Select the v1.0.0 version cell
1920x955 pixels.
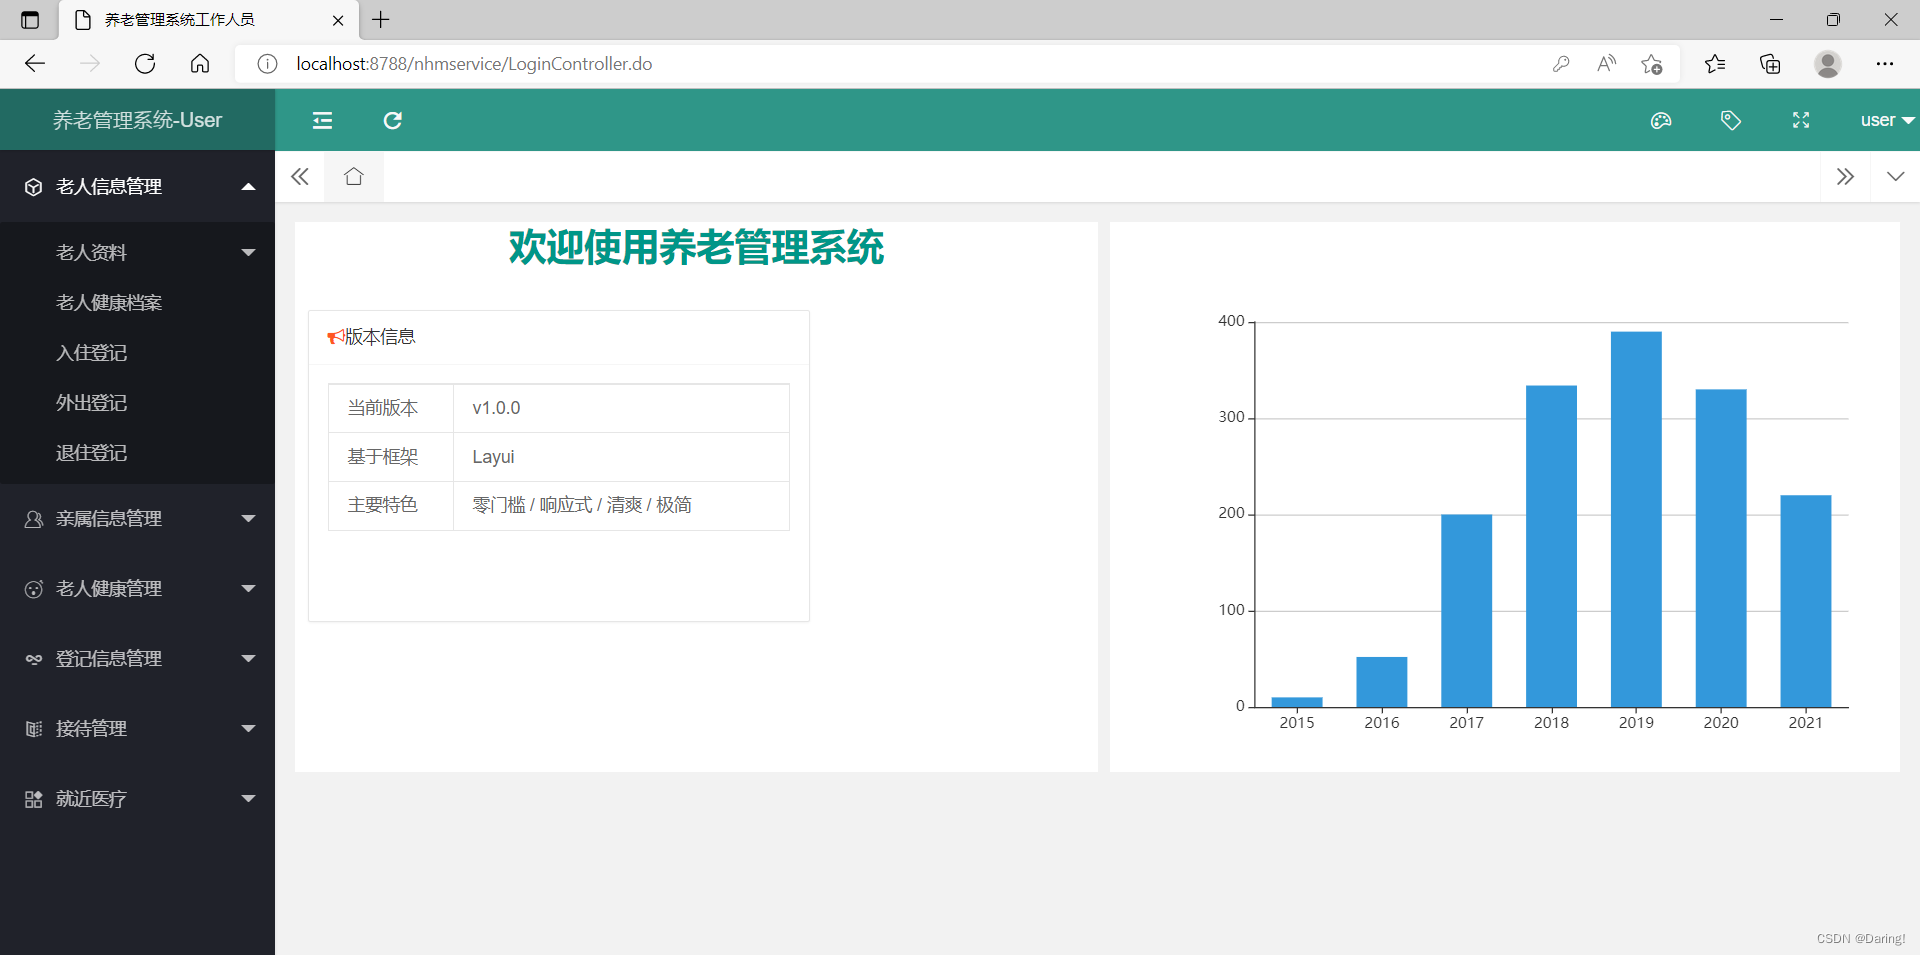point(621,408)
